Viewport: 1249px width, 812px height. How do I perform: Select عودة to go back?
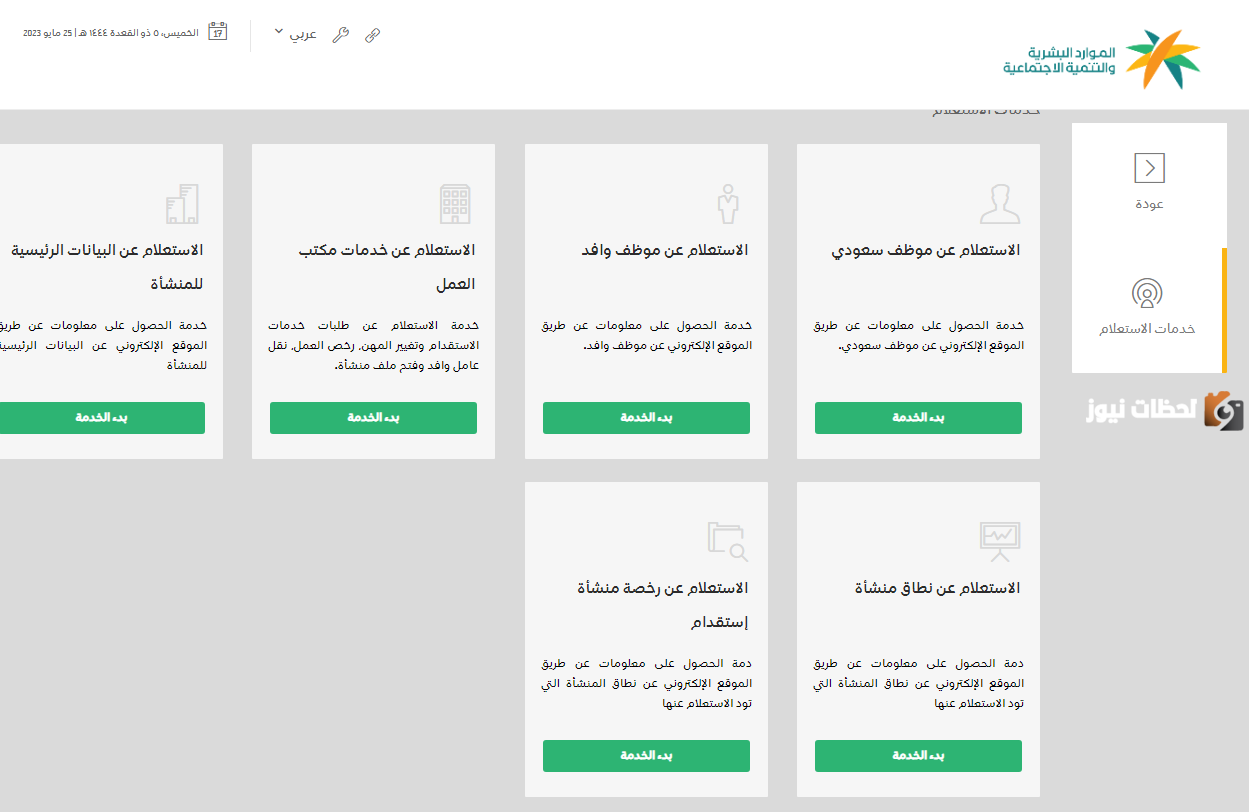click(x=1148, y=204)
